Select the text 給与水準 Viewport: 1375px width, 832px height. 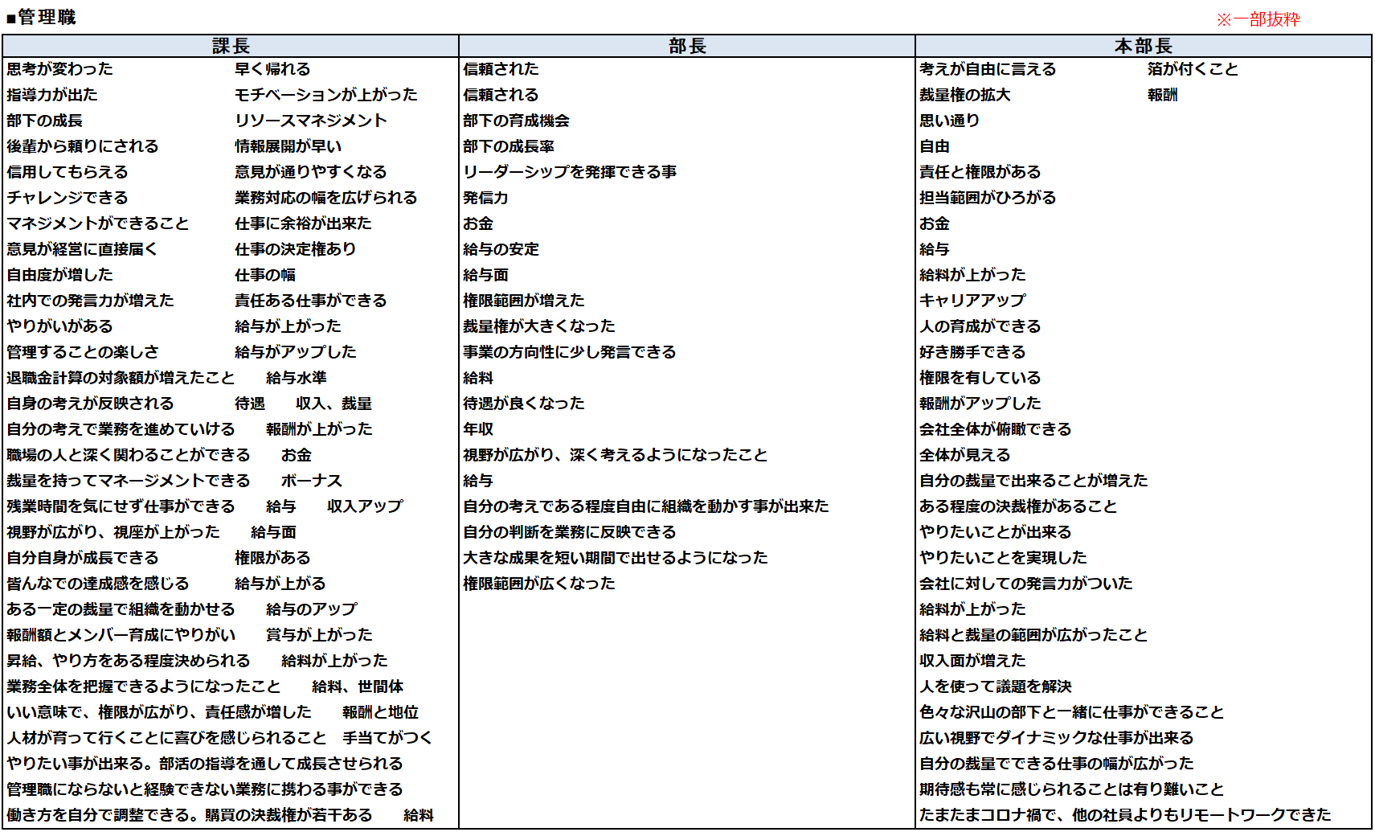click(x=296, y=378)
